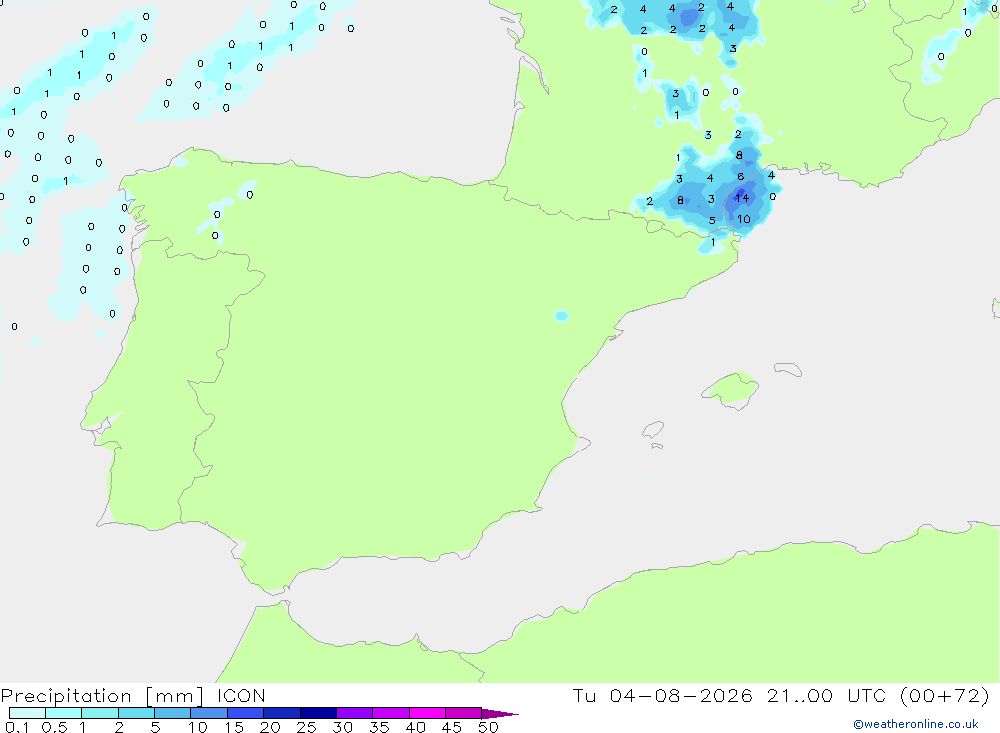
Task: Pick the 5–10 mm legend color box
Action: (173, 713)
